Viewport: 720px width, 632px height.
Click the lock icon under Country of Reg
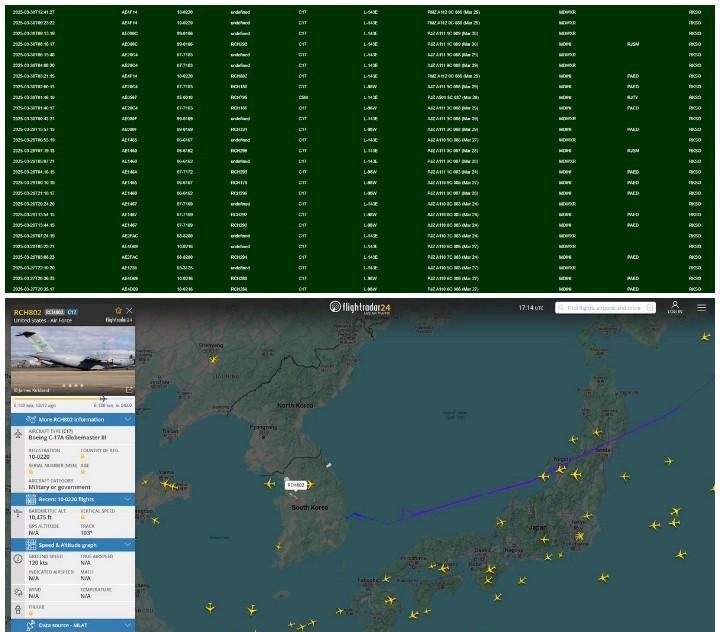coord(83,457)
